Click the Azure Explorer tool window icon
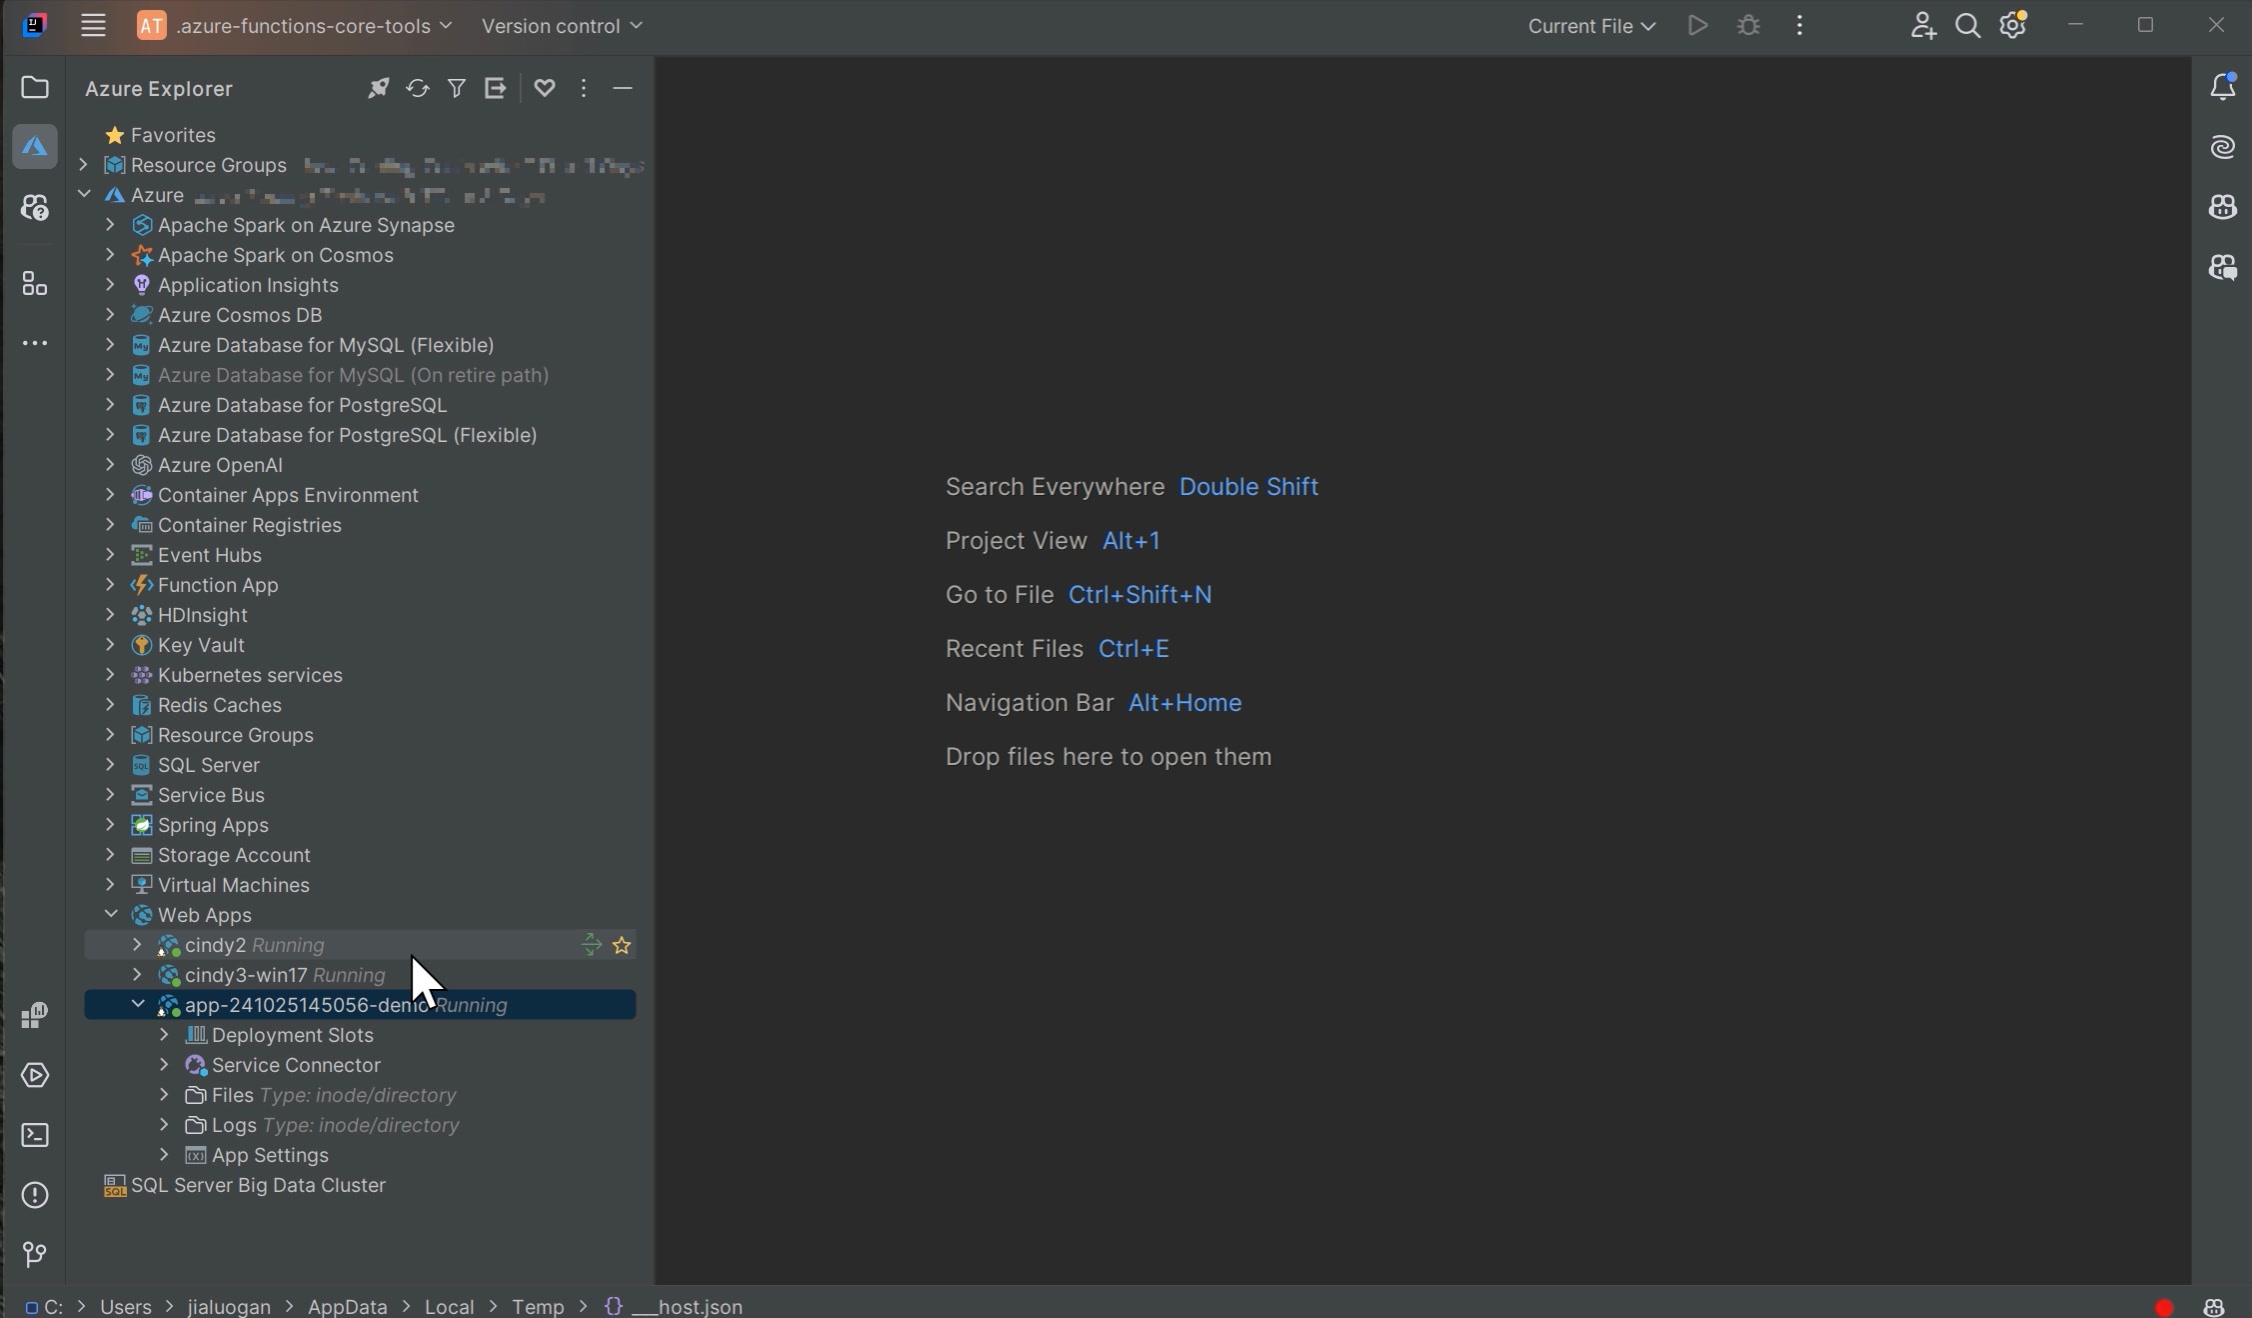This screenshot has width=2252, height=1318. pyautogui.click(x=35, y=147)
